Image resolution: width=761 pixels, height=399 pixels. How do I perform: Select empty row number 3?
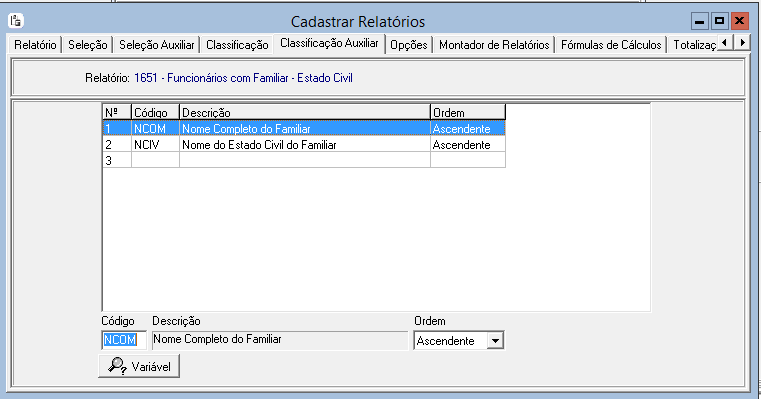click(304, 160)
